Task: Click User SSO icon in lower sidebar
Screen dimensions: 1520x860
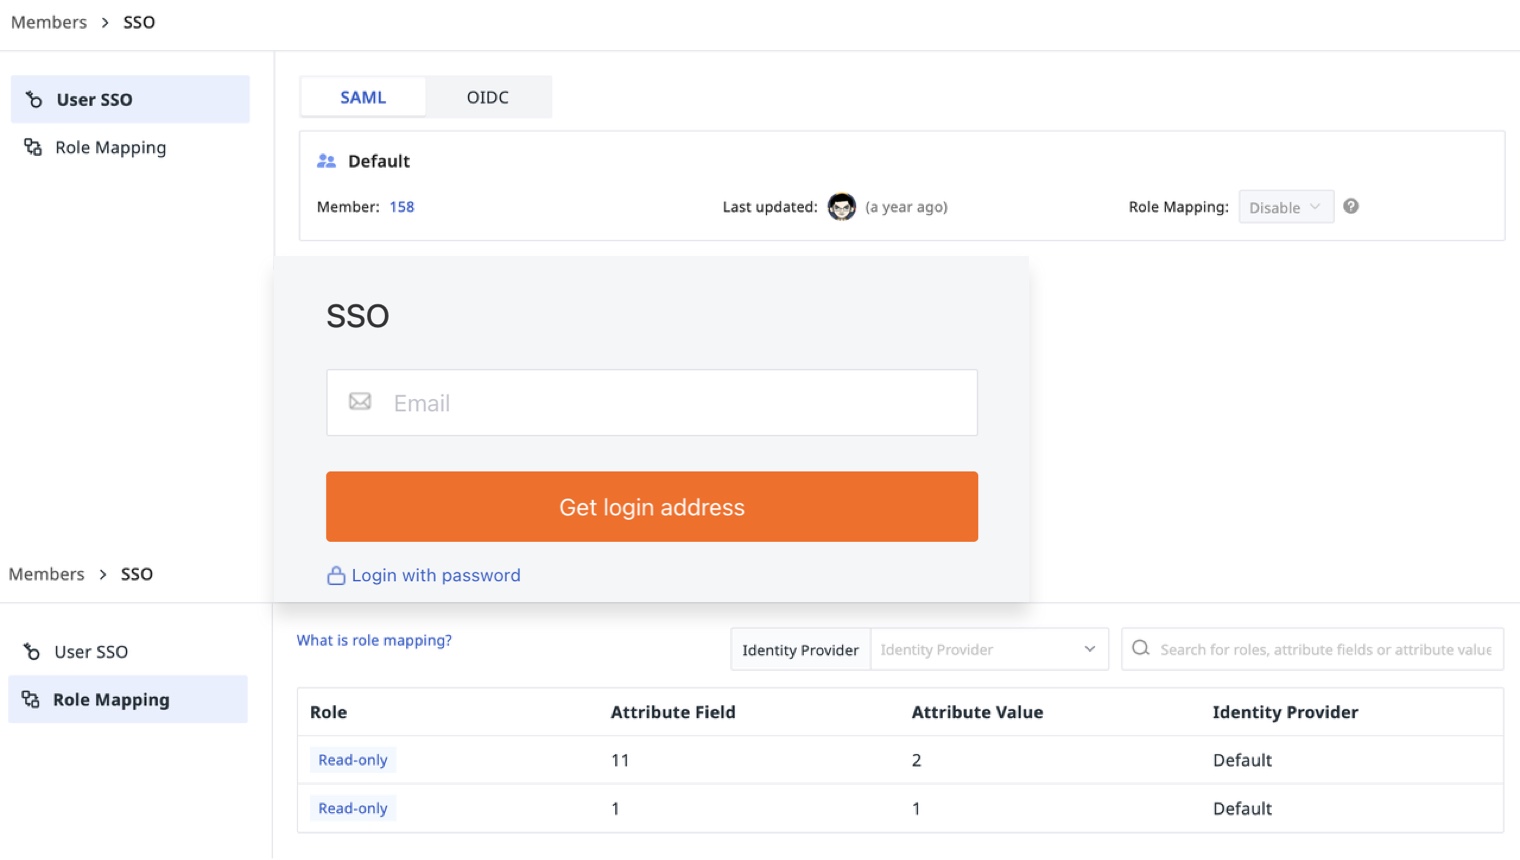Action: pos(32,651)
